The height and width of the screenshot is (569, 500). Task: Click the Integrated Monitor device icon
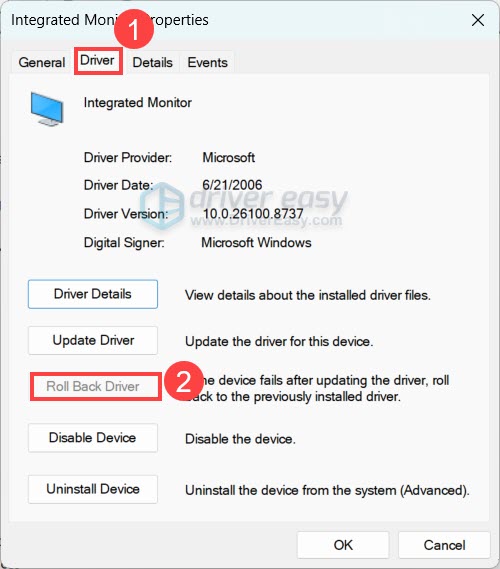[47, 109]
